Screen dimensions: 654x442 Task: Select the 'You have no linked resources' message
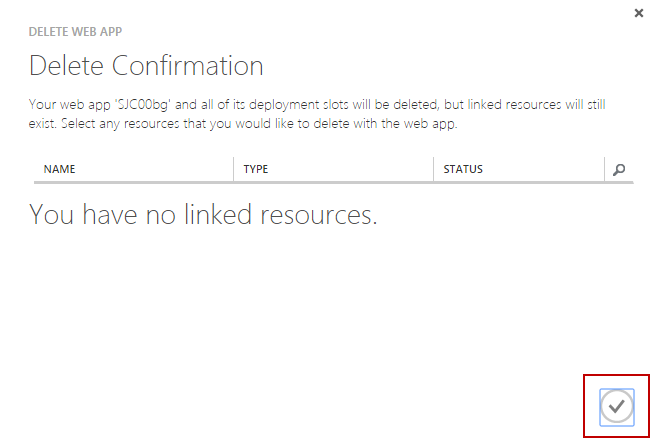click(203, 214)
